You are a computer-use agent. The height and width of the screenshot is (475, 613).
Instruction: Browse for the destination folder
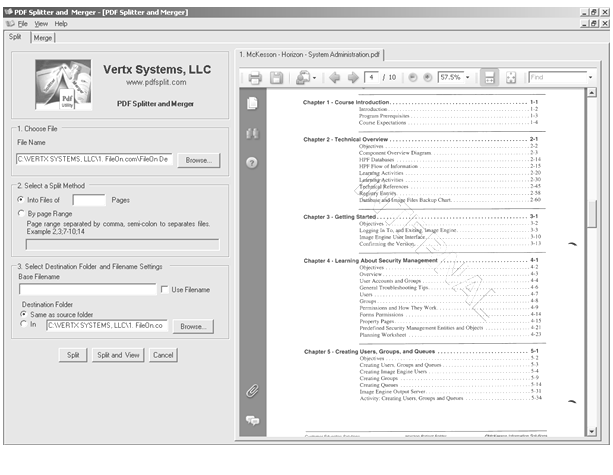(x=194, y=326)
